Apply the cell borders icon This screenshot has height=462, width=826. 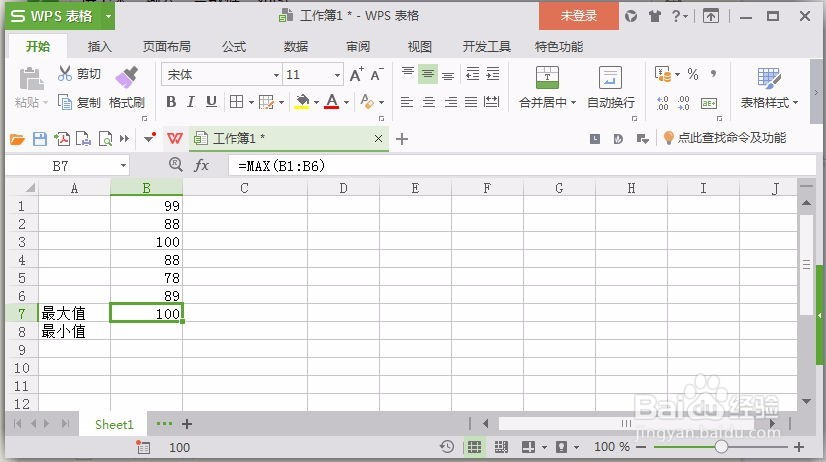click(x=237, y=102)
